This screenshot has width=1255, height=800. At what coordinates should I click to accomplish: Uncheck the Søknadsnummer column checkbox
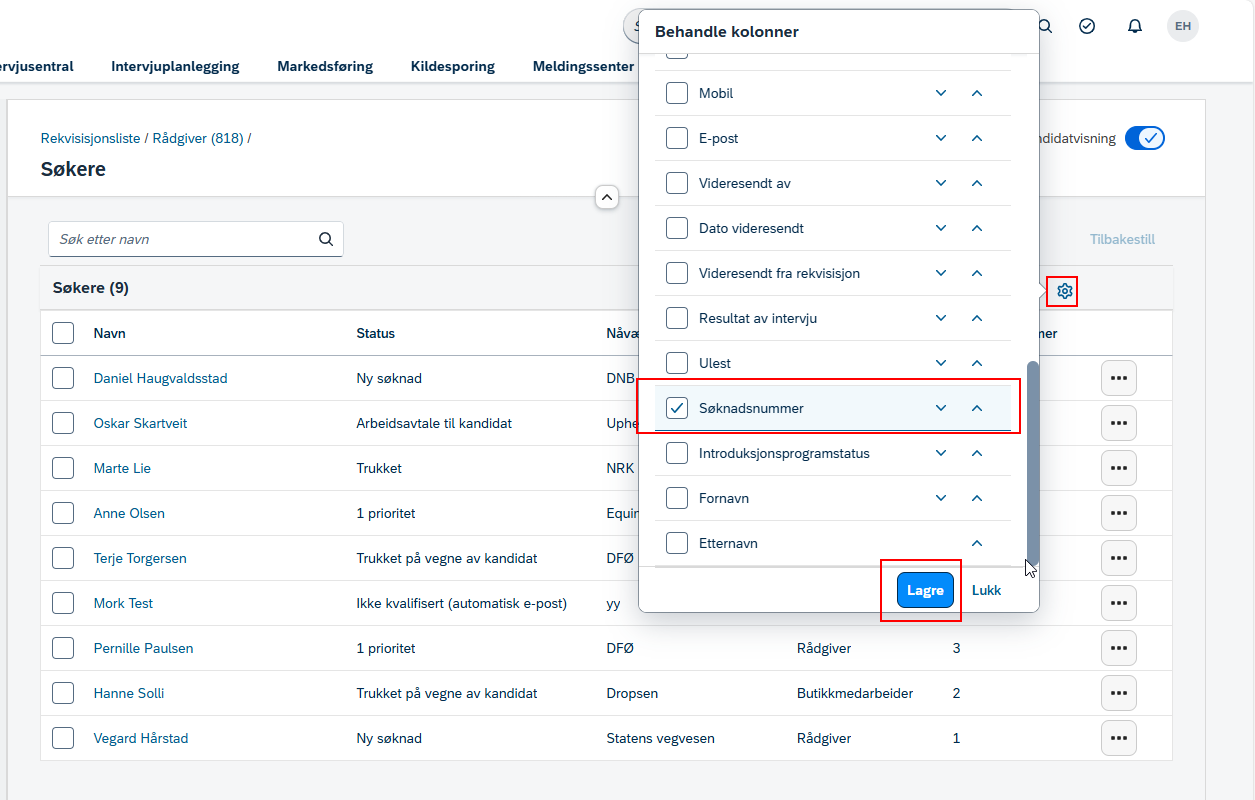(x=677, y=408)
